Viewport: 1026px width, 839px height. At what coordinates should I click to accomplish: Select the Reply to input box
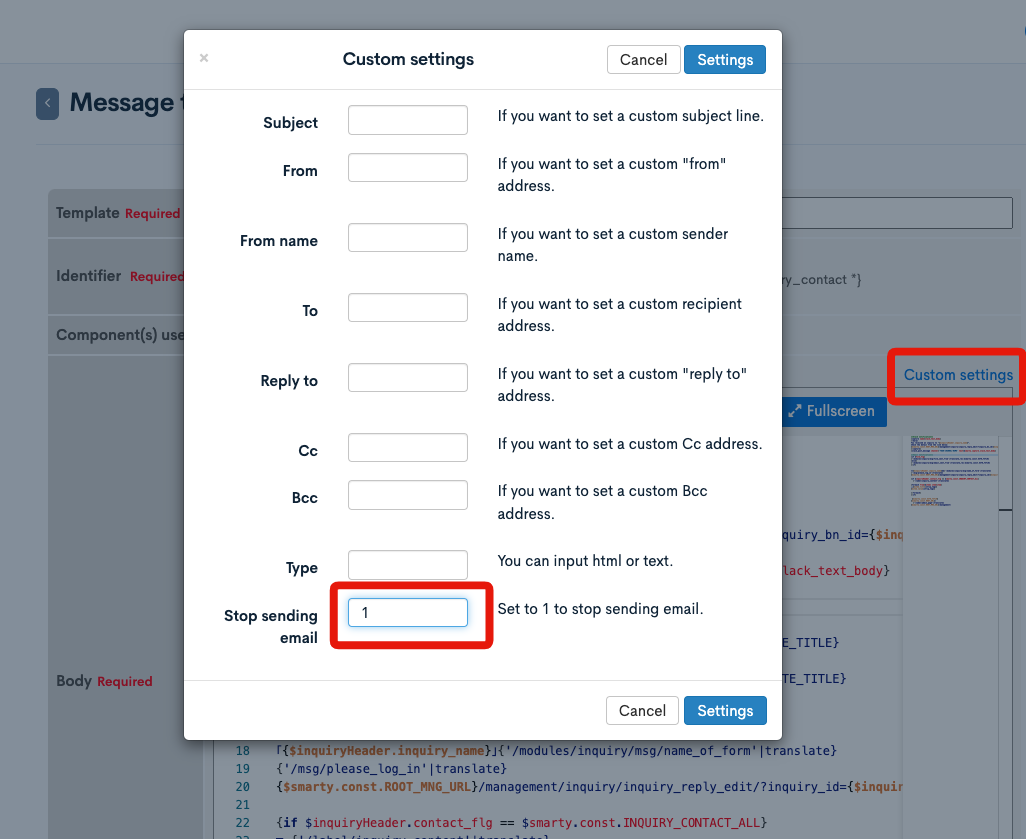coord(407,377)
